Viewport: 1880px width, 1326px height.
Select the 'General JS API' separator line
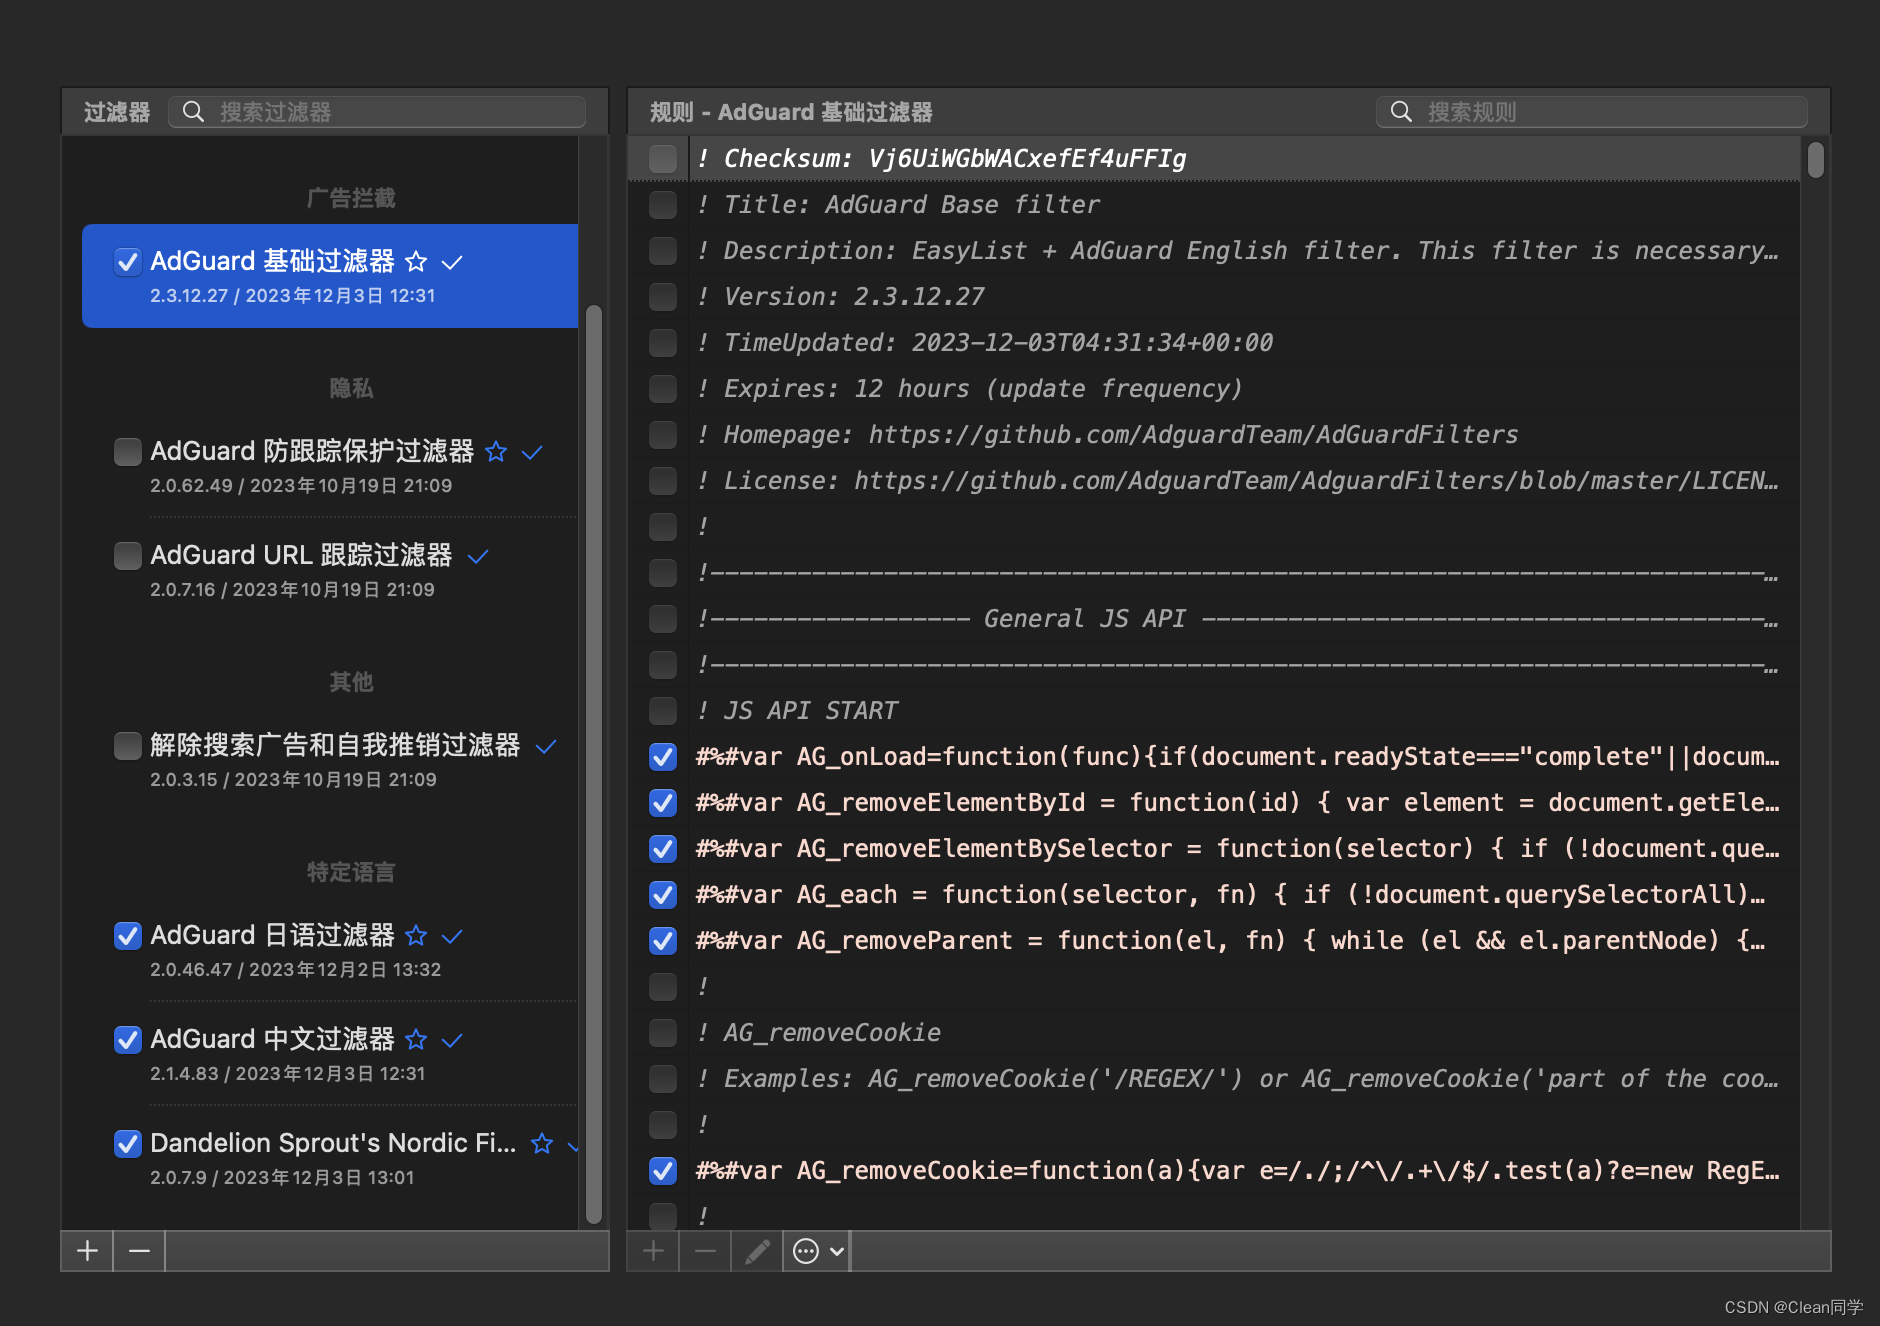coord(1214,619)
